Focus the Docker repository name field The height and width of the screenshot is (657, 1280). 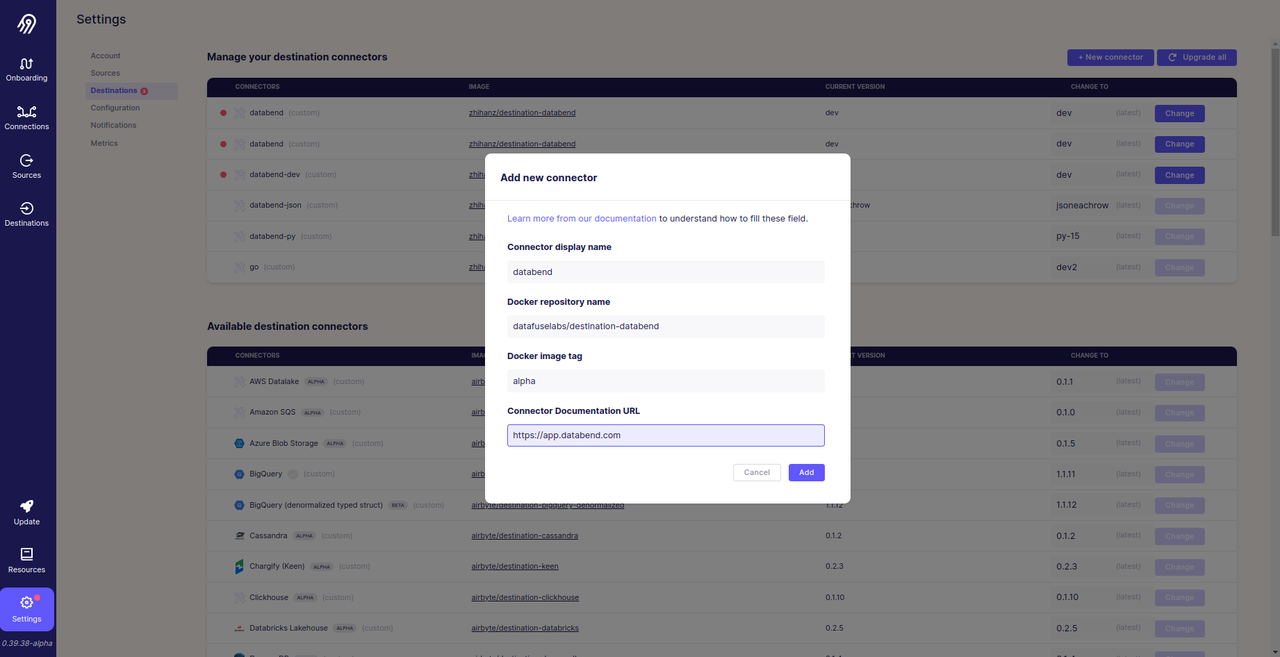(665, 326)
